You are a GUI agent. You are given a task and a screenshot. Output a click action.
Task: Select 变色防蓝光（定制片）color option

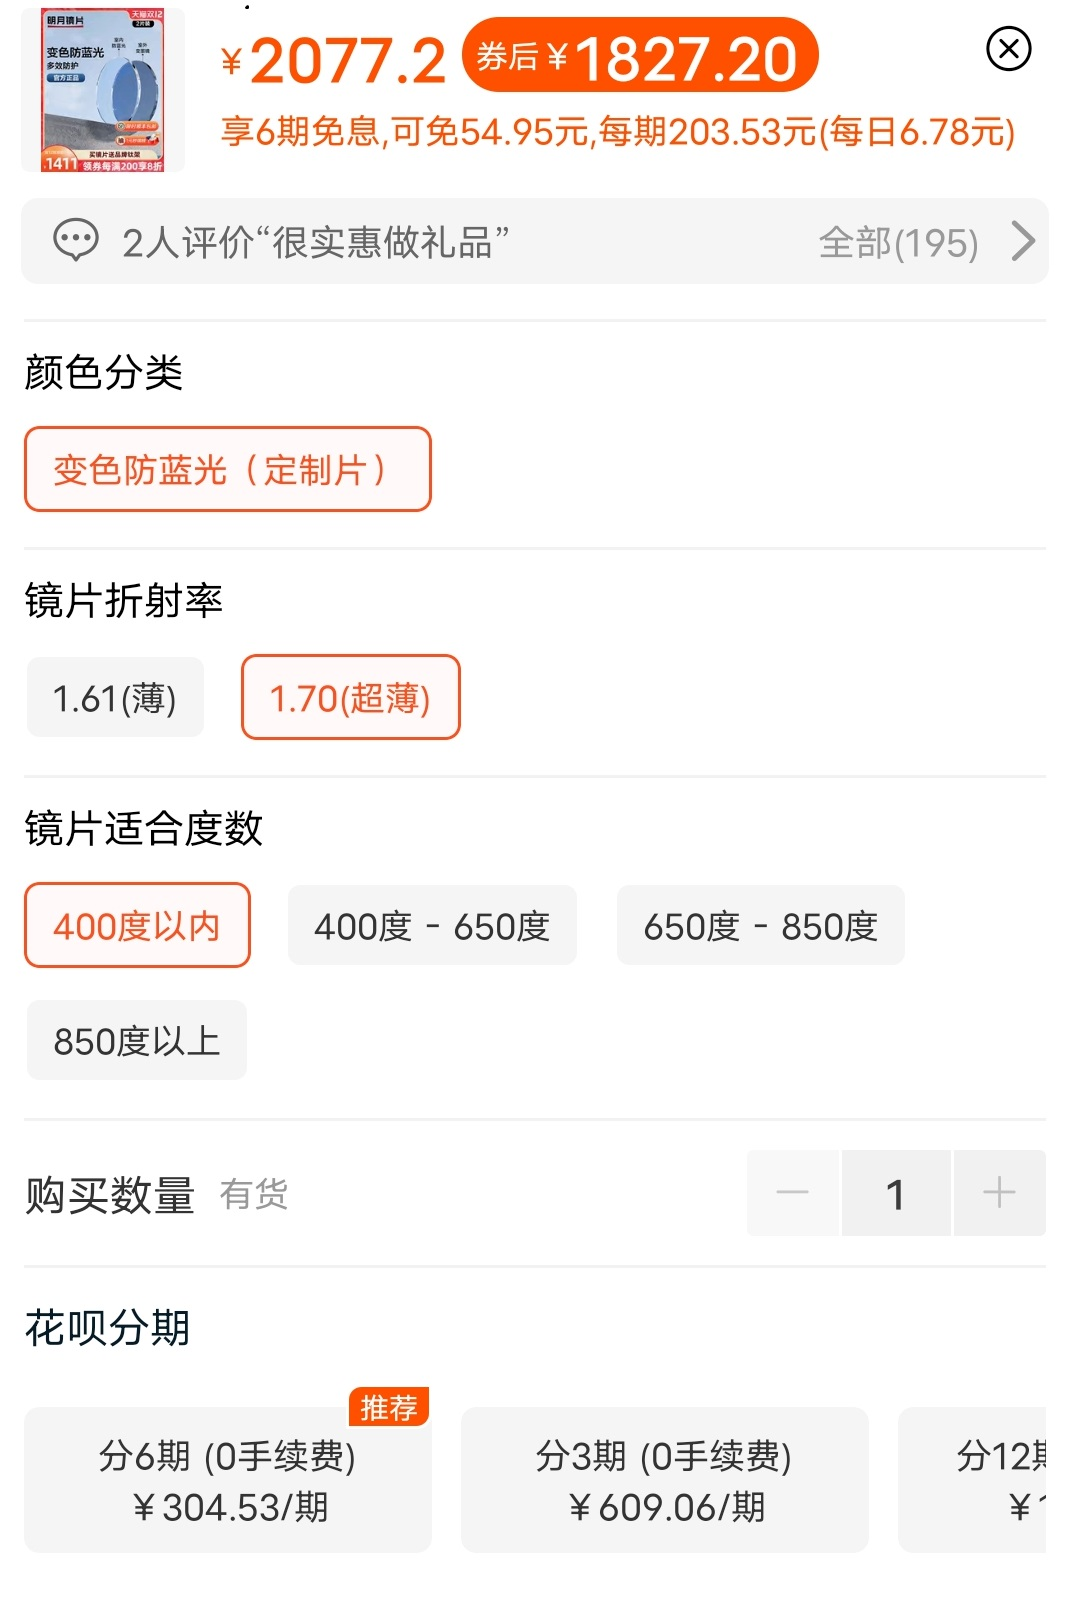[228, 469]
